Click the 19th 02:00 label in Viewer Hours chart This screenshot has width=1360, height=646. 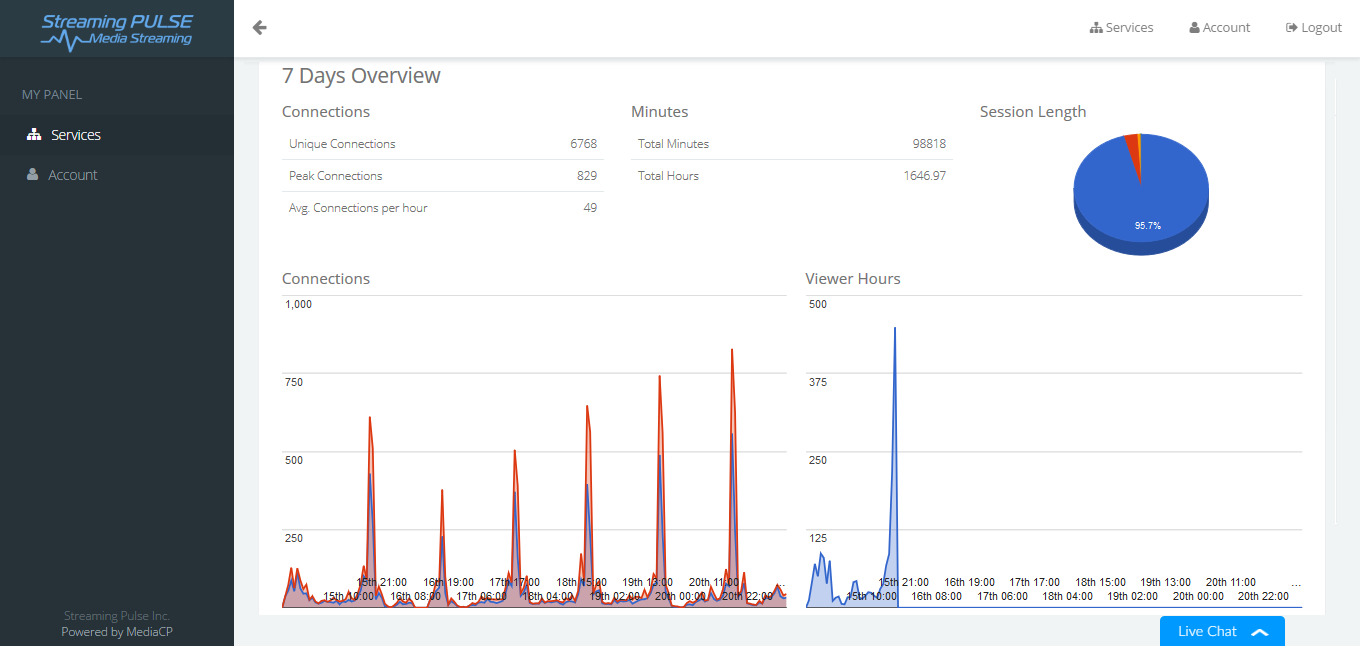coord(1133,596)
